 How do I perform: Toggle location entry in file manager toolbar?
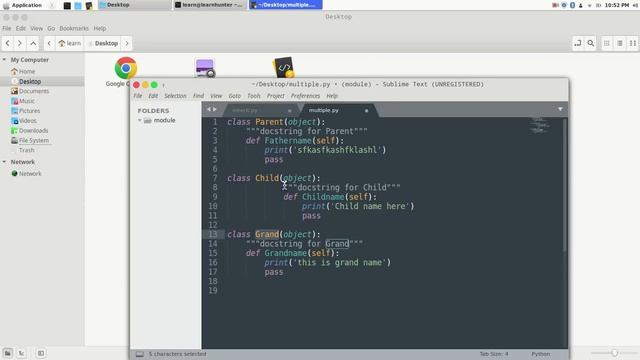[578, 43]
